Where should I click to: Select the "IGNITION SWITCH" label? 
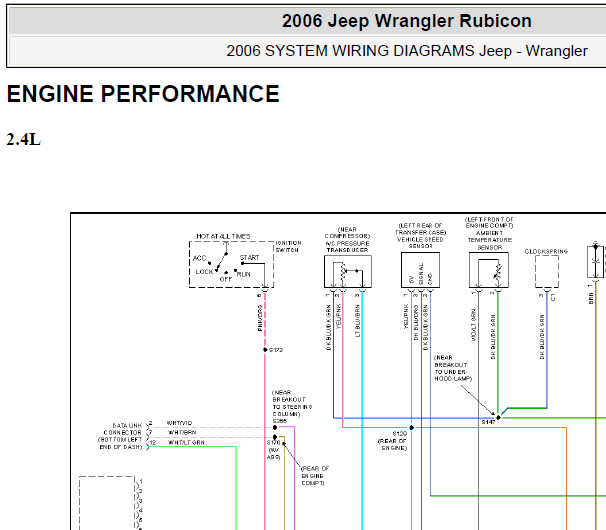288,247
